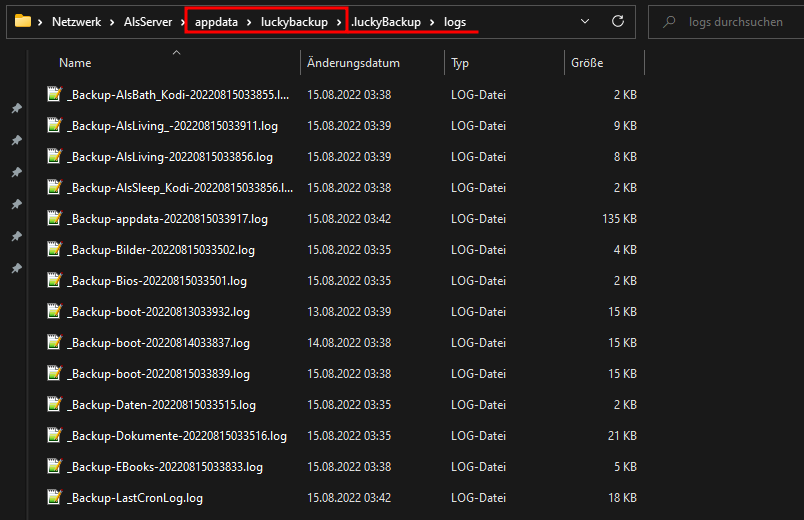Navigate to luckybackup breadcrumb segment
Image resolution: width=804 pixels, height=520 pixels.
click(x=294, y=22)
